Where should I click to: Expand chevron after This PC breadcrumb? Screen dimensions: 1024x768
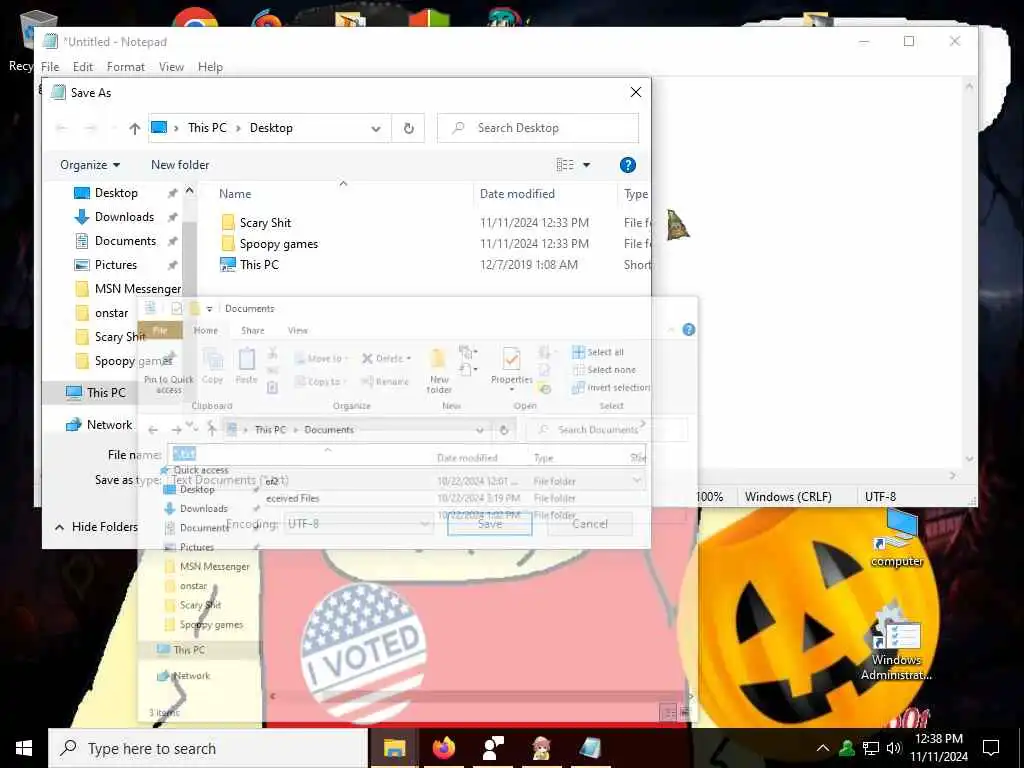(238, 128)
